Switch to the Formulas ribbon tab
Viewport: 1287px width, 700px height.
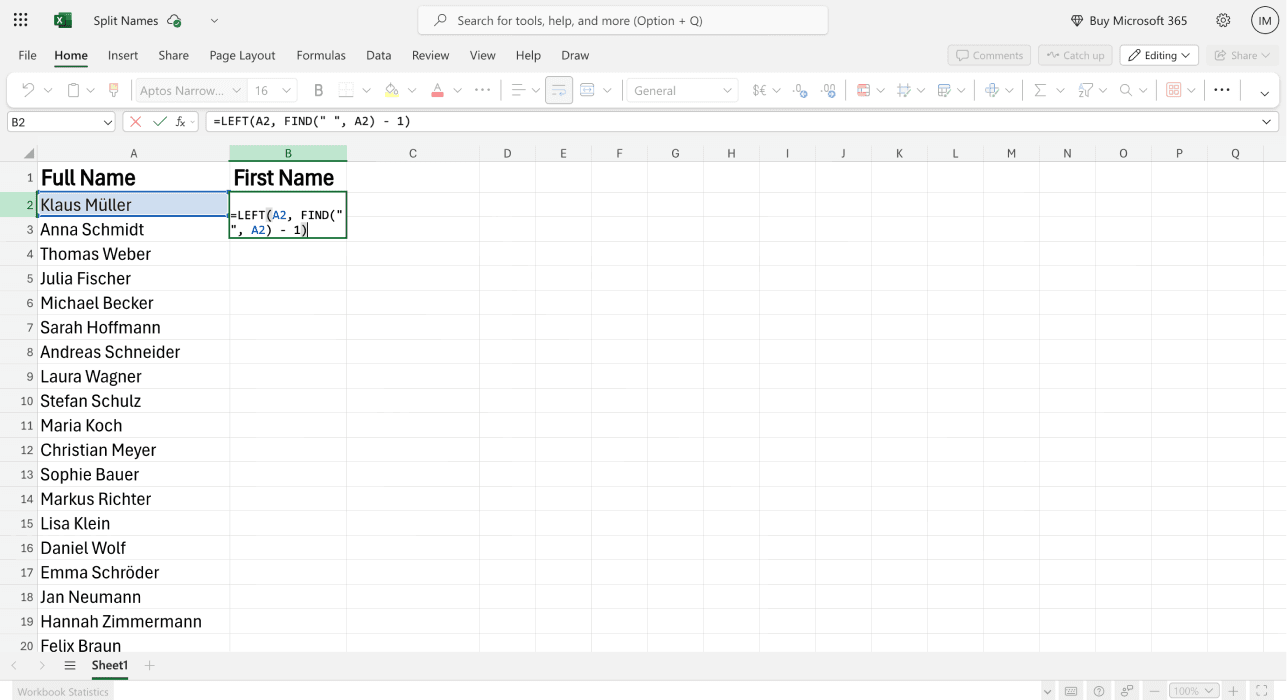(x=321, y=55)
